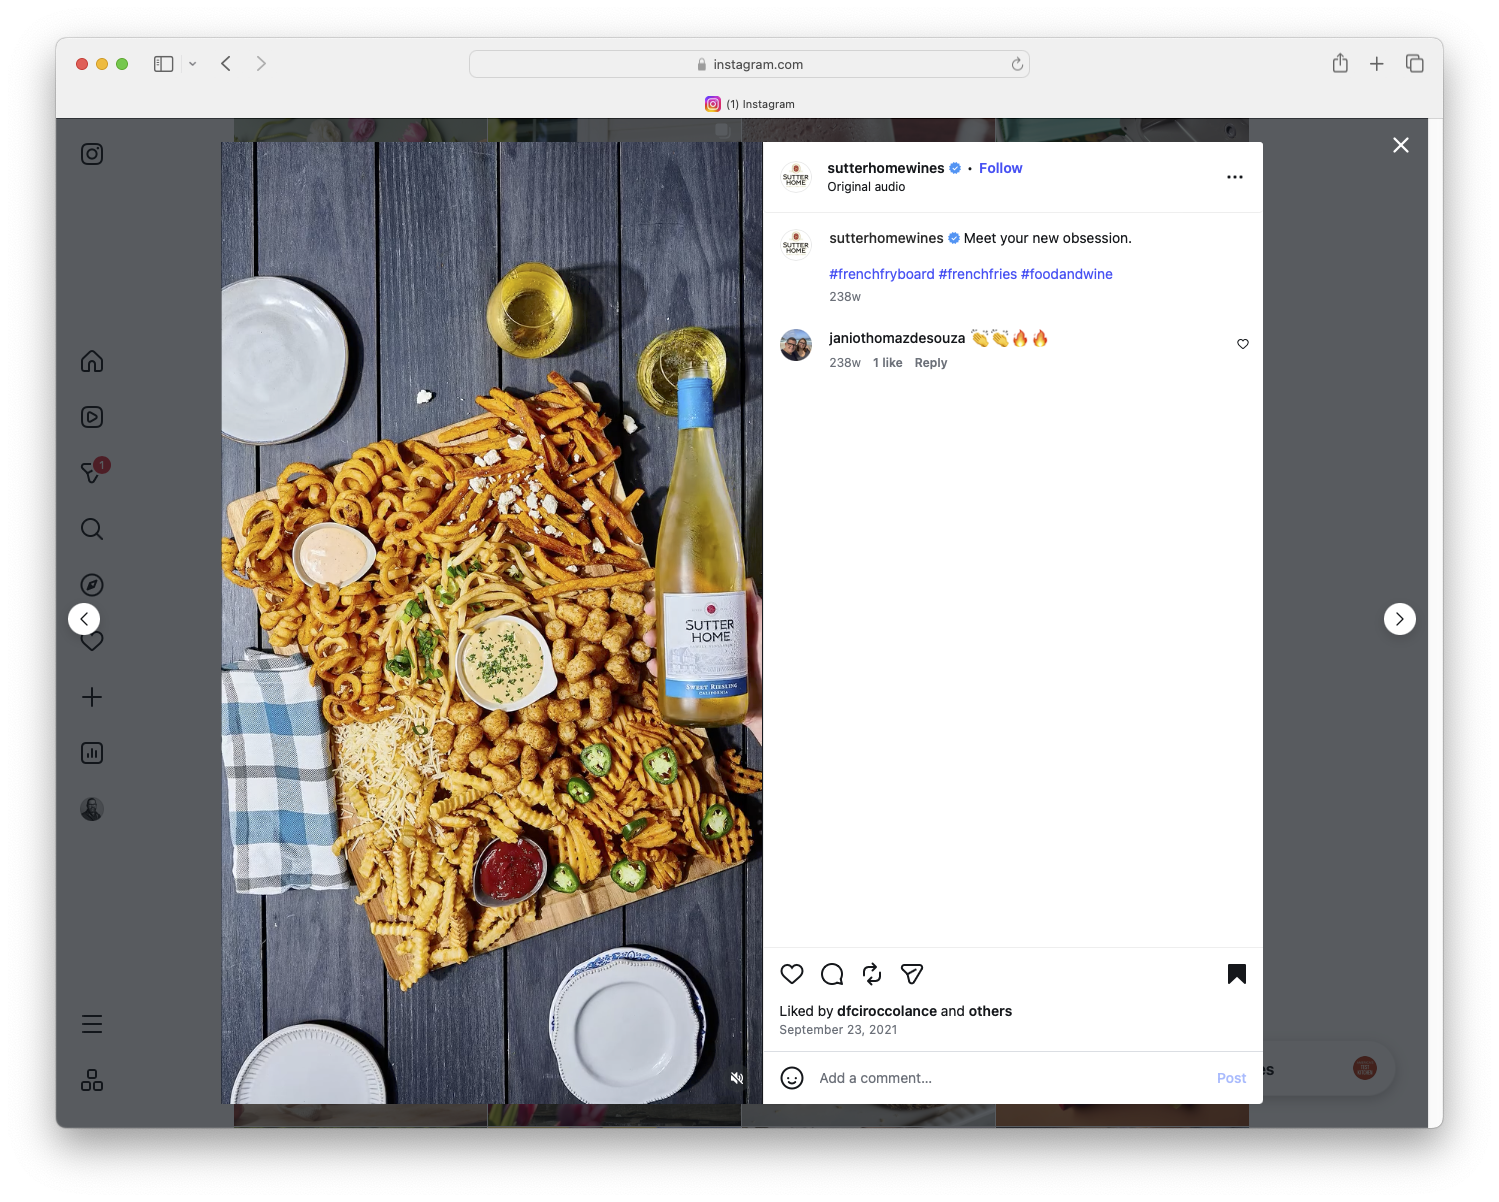
Task: Go back in Safari
Action: click(226, 64)
